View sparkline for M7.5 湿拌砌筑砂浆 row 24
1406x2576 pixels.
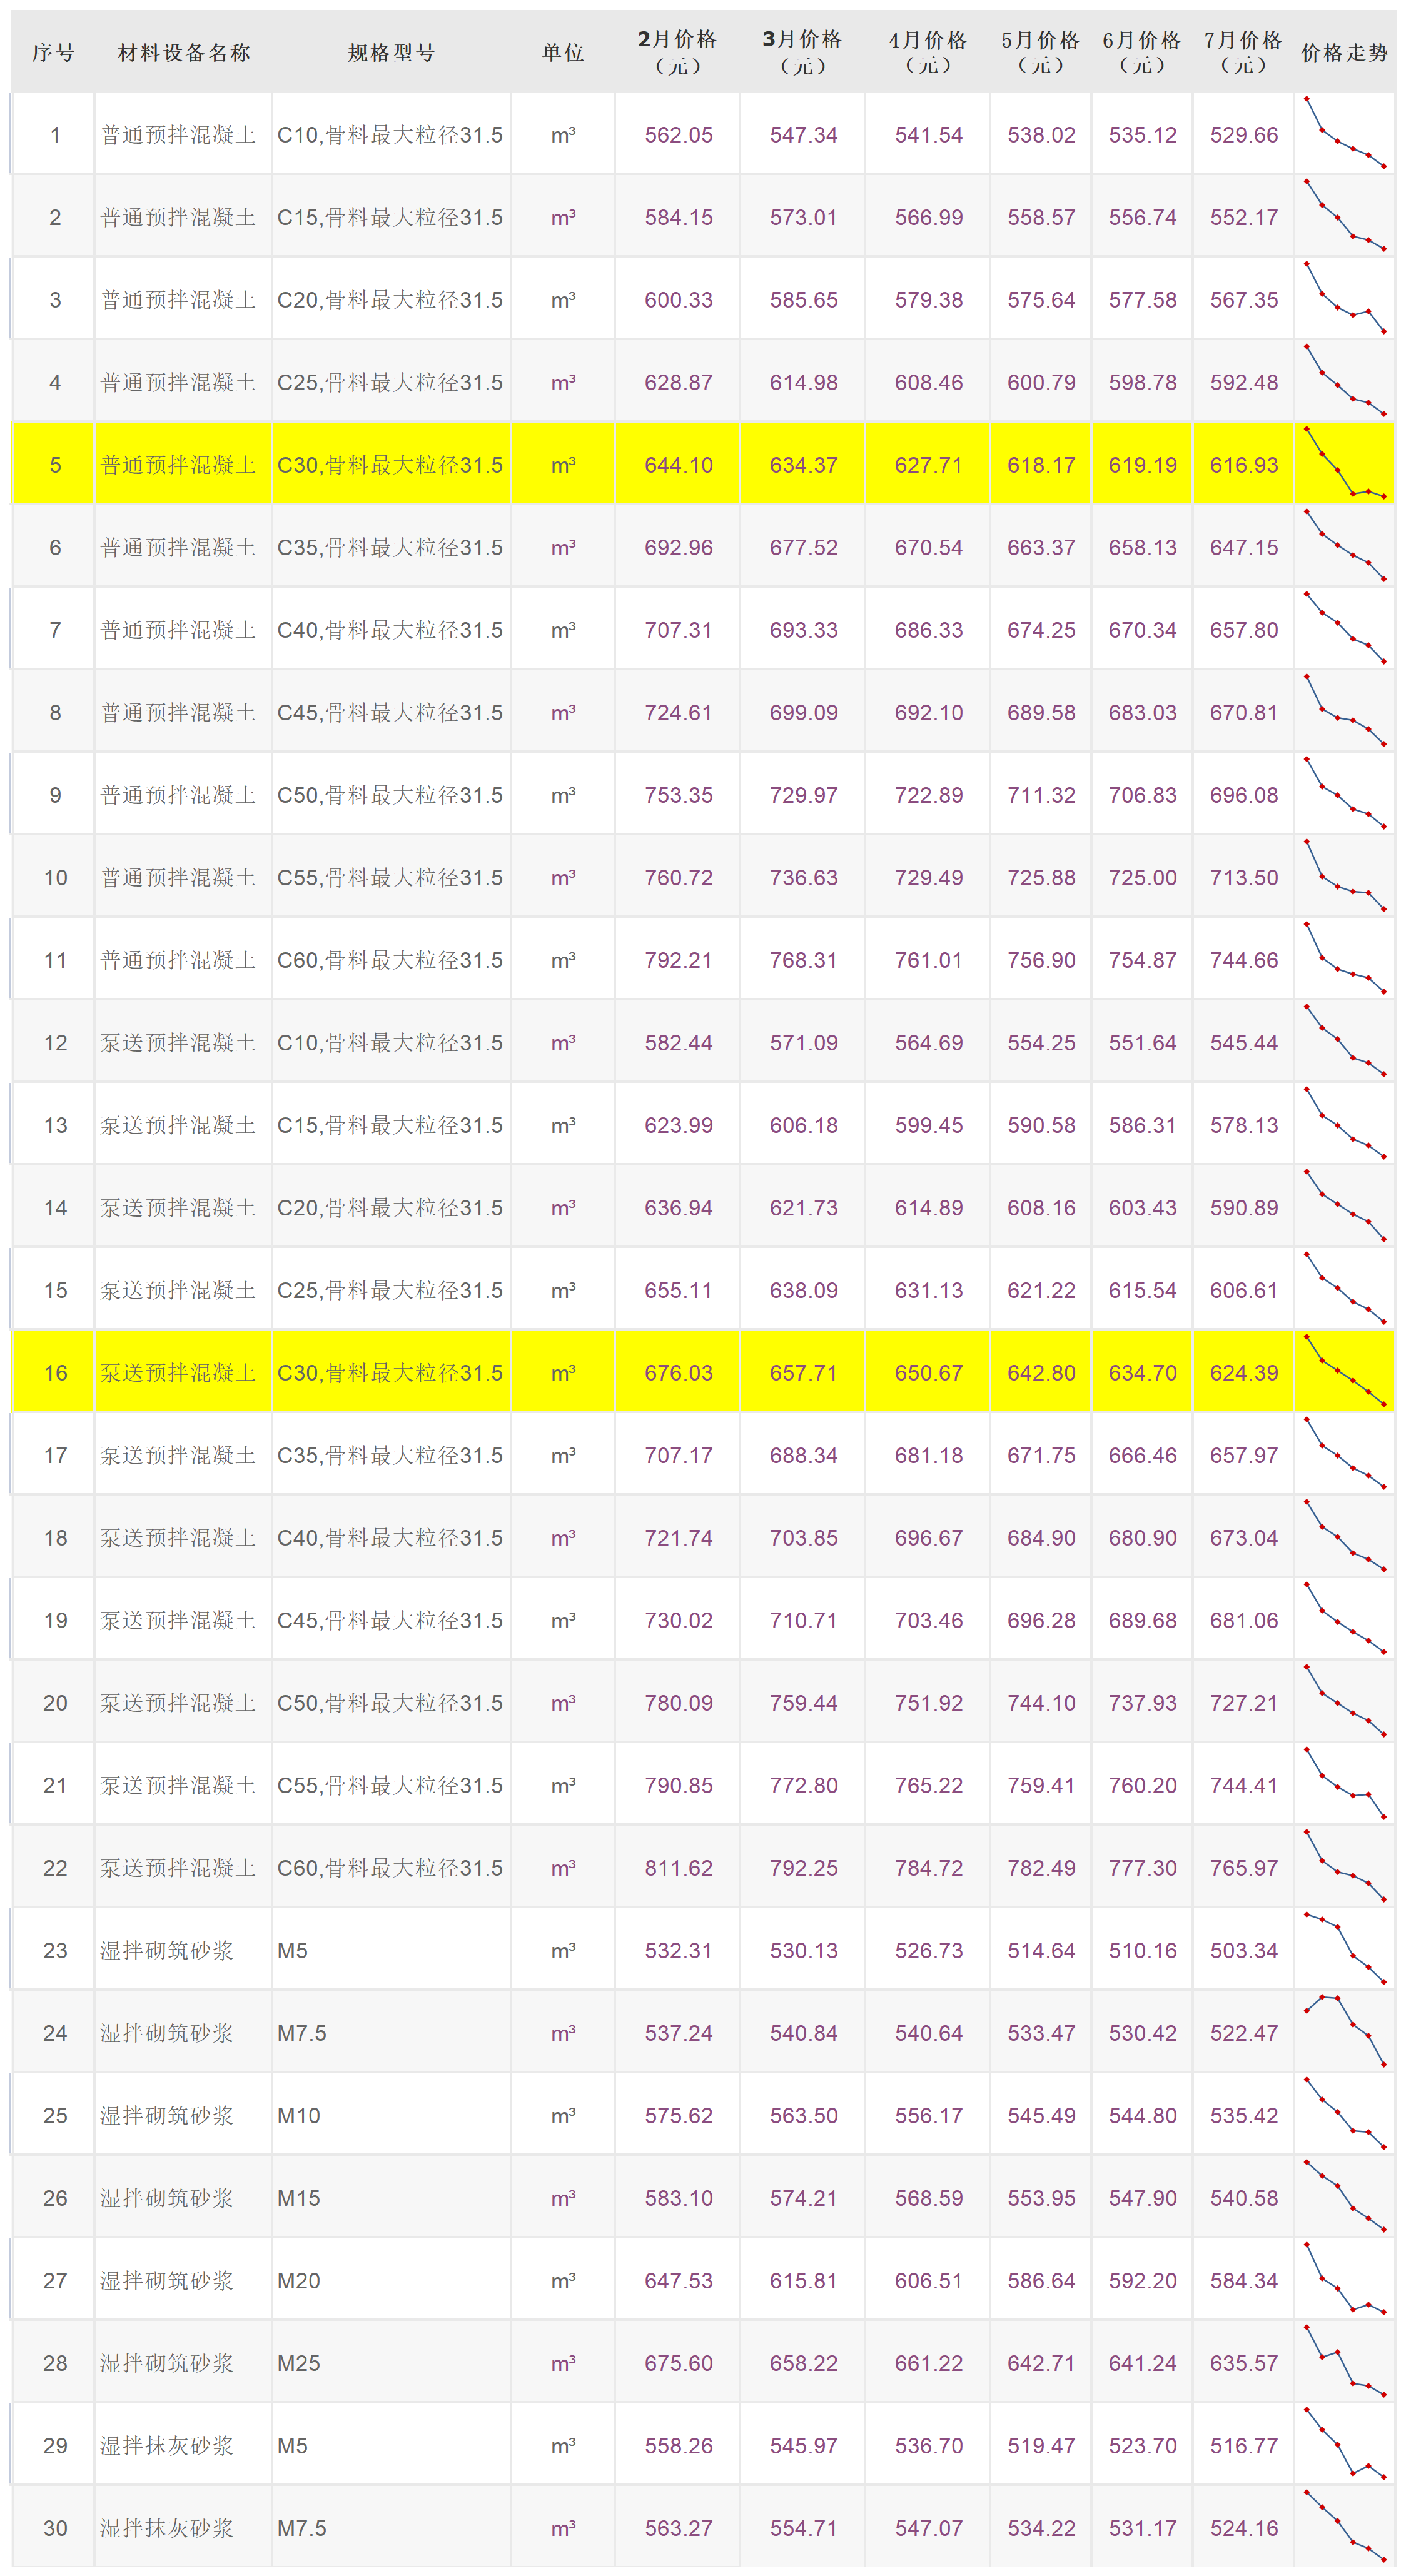pyautogui.click(x=1345, y=2031)
